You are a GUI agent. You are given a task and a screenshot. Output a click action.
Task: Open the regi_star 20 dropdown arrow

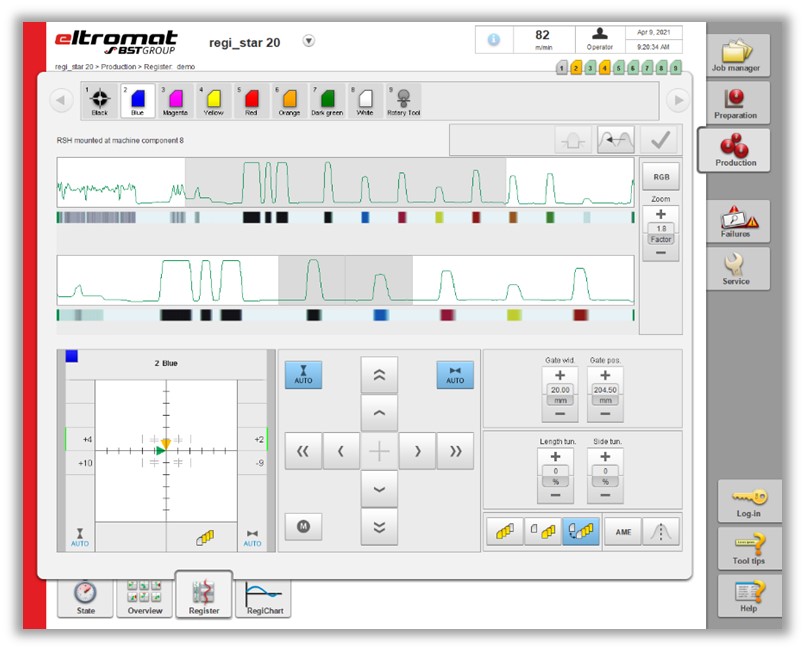tap(309, 41)
